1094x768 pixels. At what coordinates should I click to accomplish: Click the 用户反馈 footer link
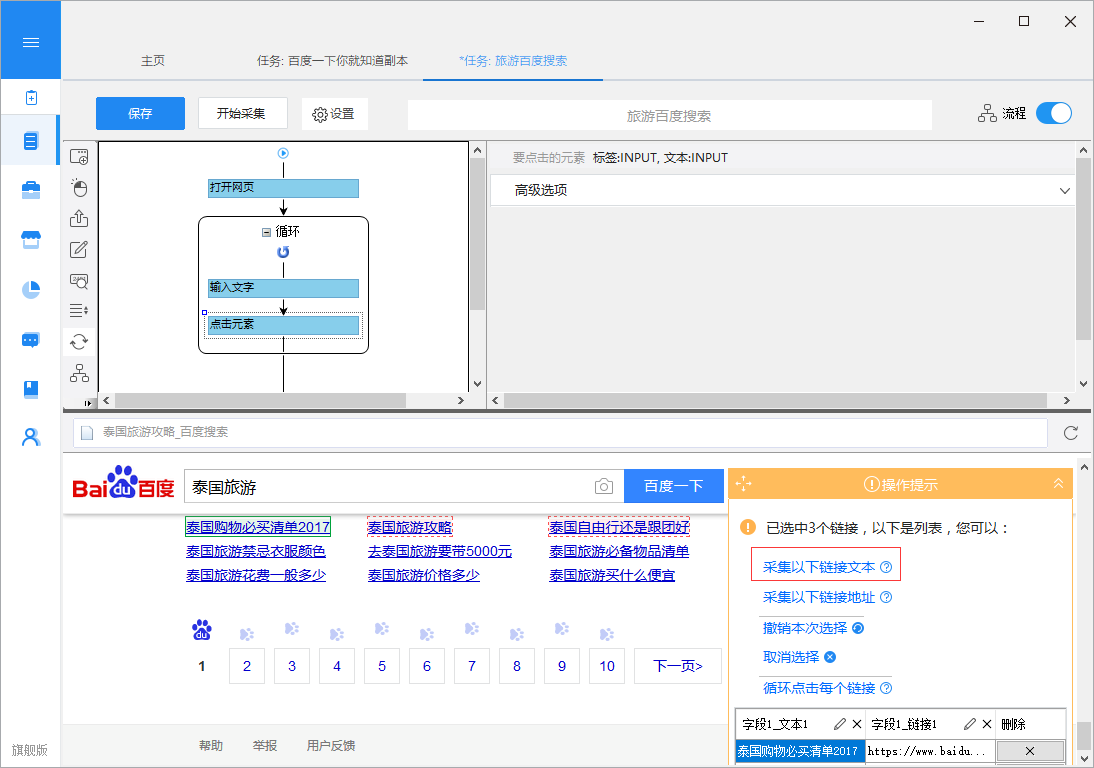point(331,746)
